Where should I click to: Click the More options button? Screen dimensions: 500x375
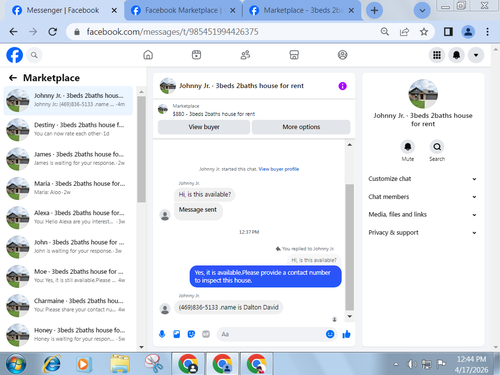(301, 127)
